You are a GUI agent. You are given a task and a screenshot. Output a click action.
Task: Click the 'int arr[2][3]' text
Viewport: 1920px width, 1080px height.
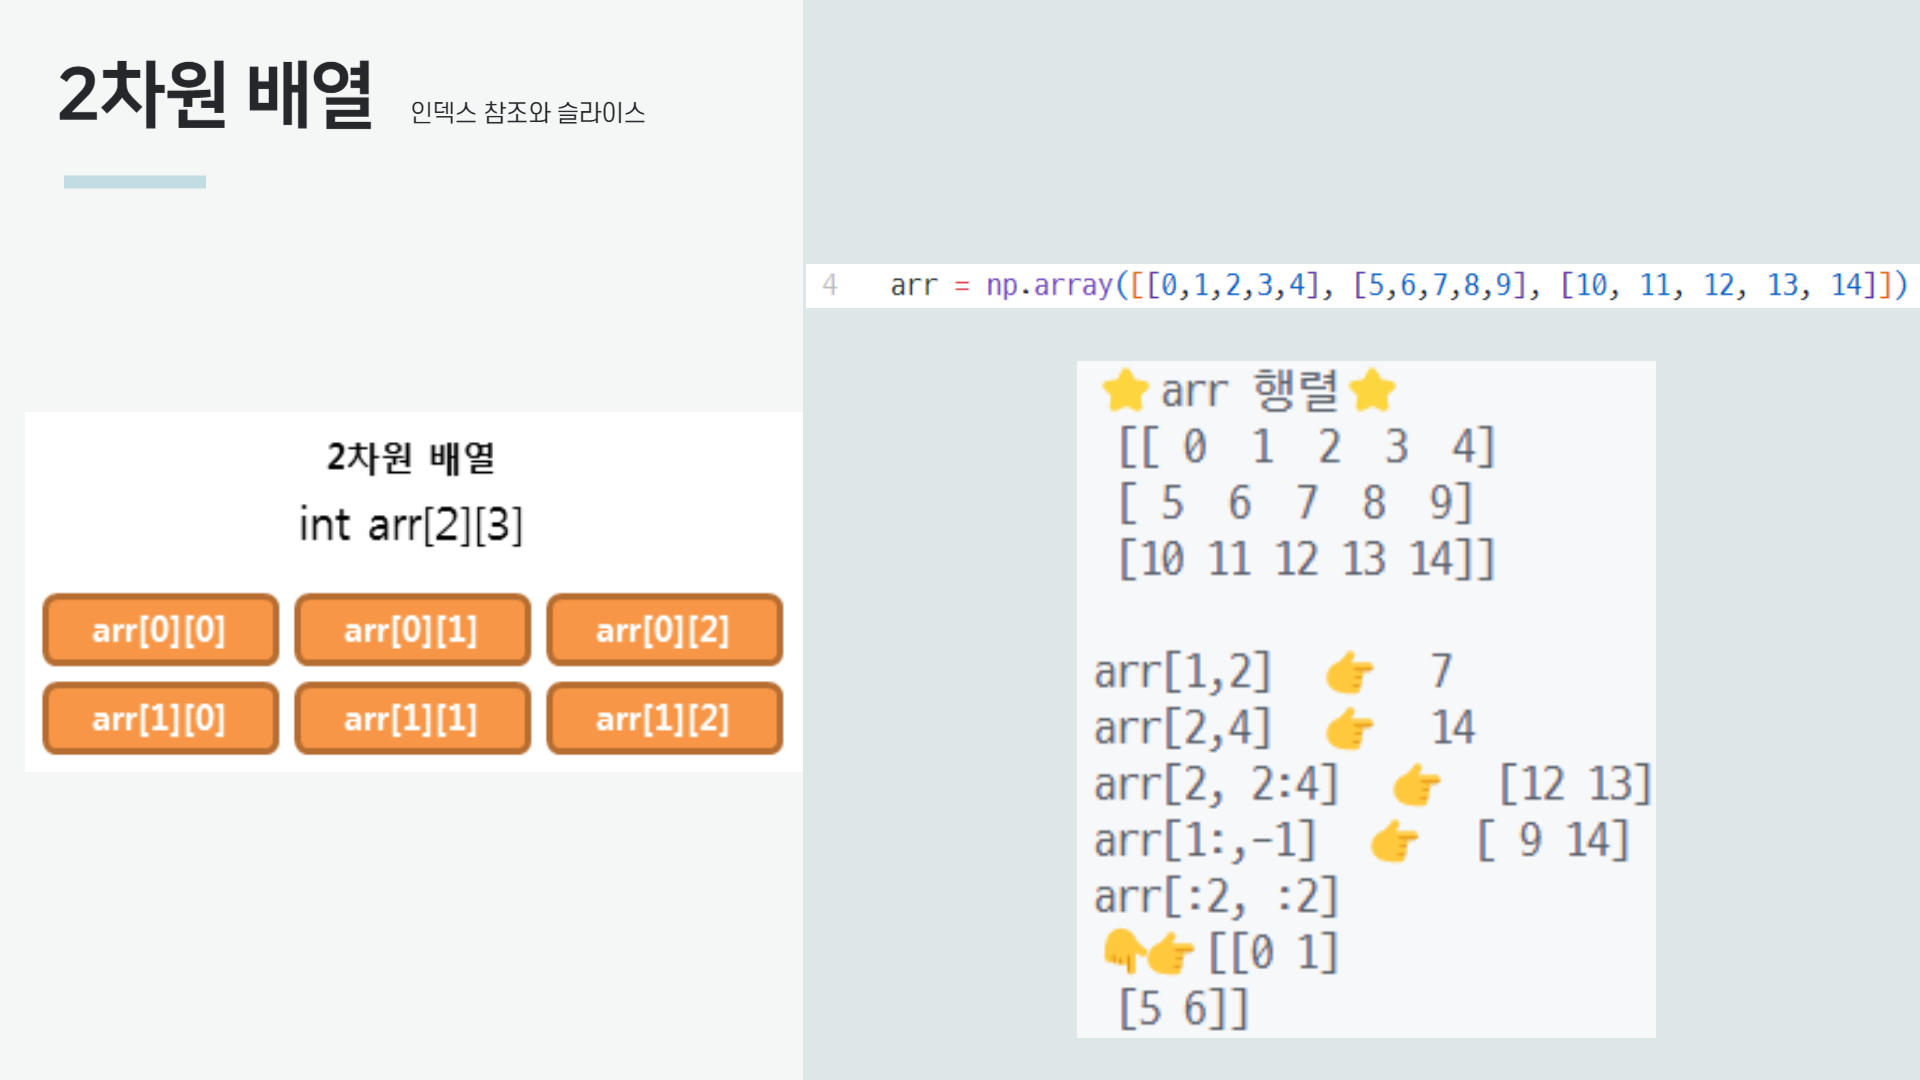click(x=411, y=525)
